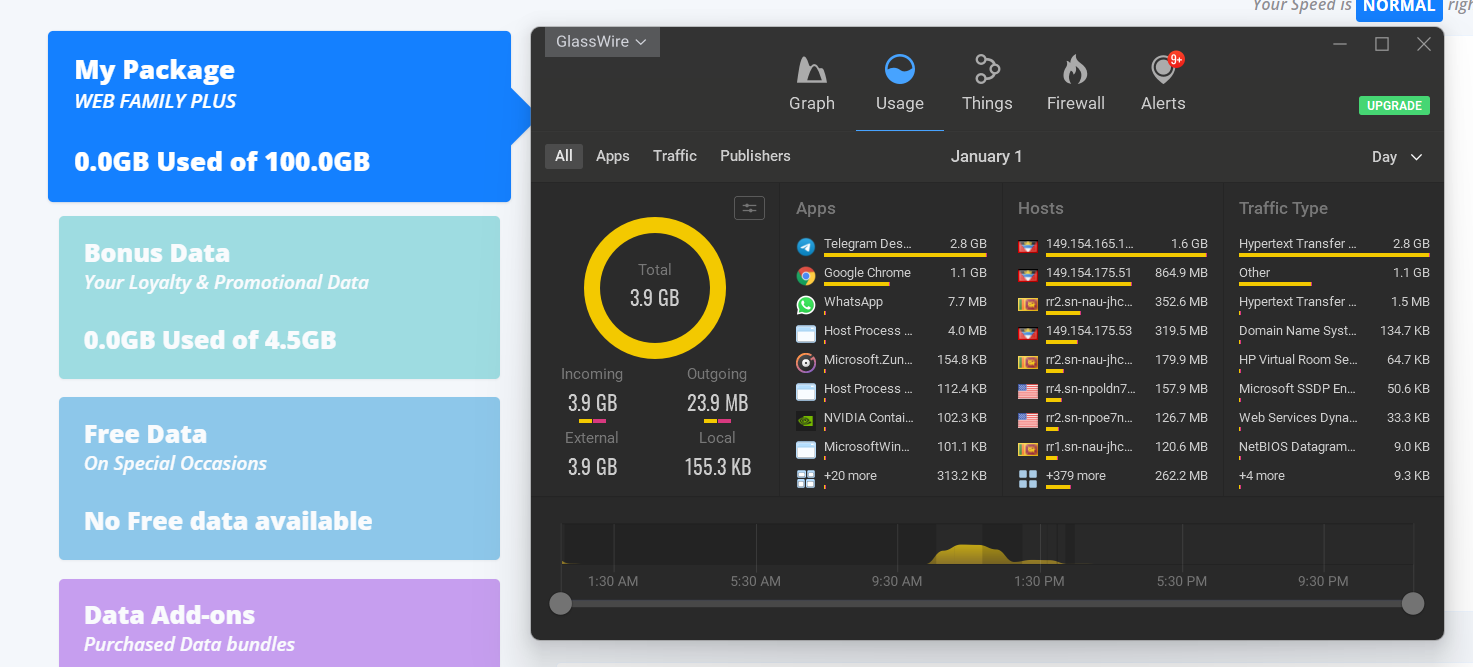This screenshot has height=667, width=1473.
Task: Click the Apps column header
Action: click(815, 208)
